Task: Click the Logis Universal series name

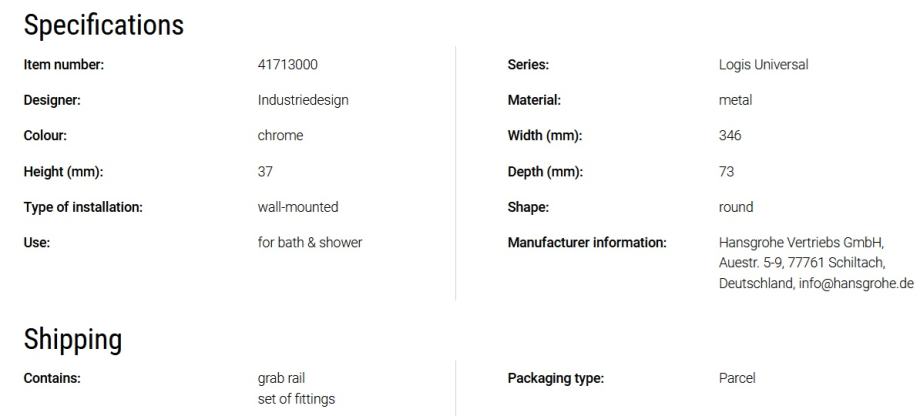Action: [763, 65]
